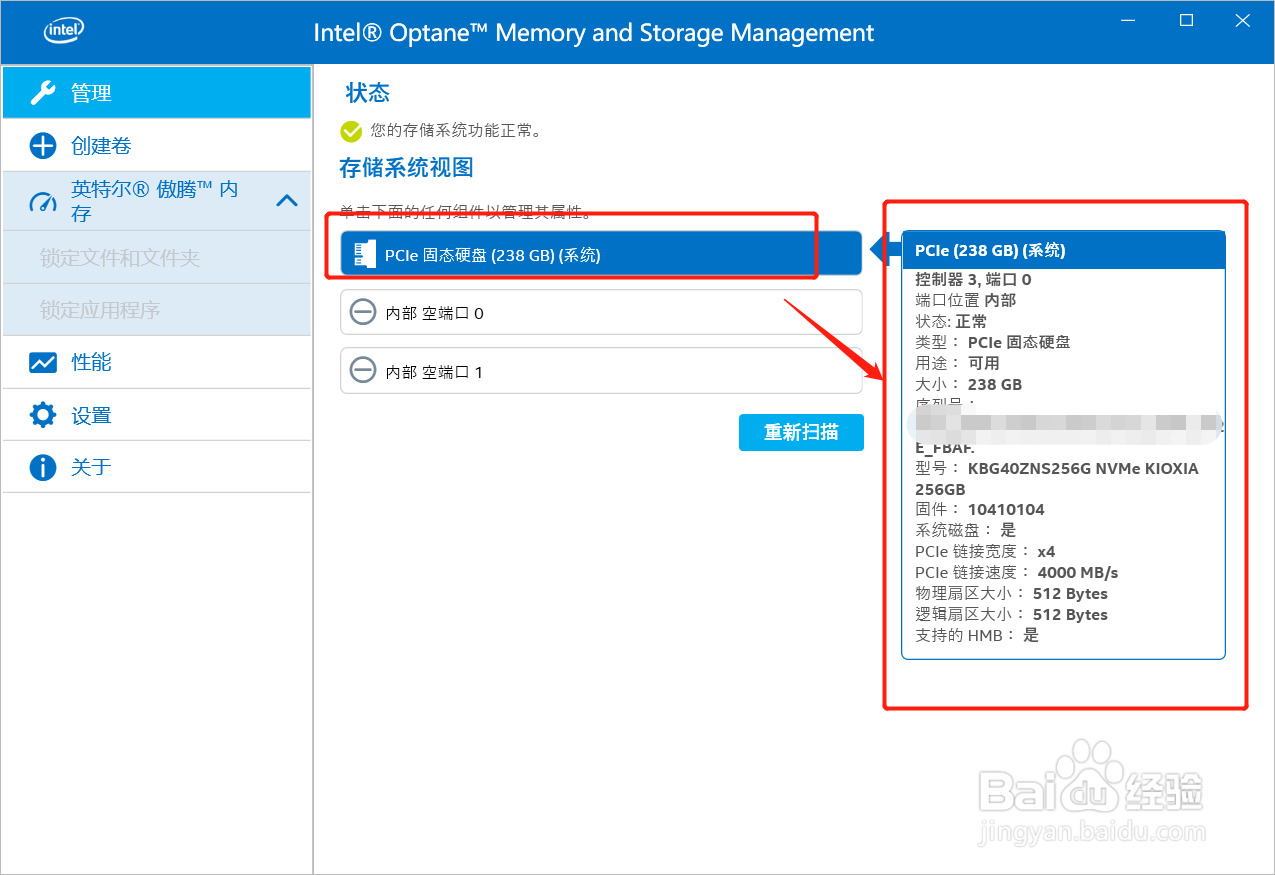
Task: Collapse the 英特尔 傲腾 内存 section chevron
Action: (x=286, y=201)
